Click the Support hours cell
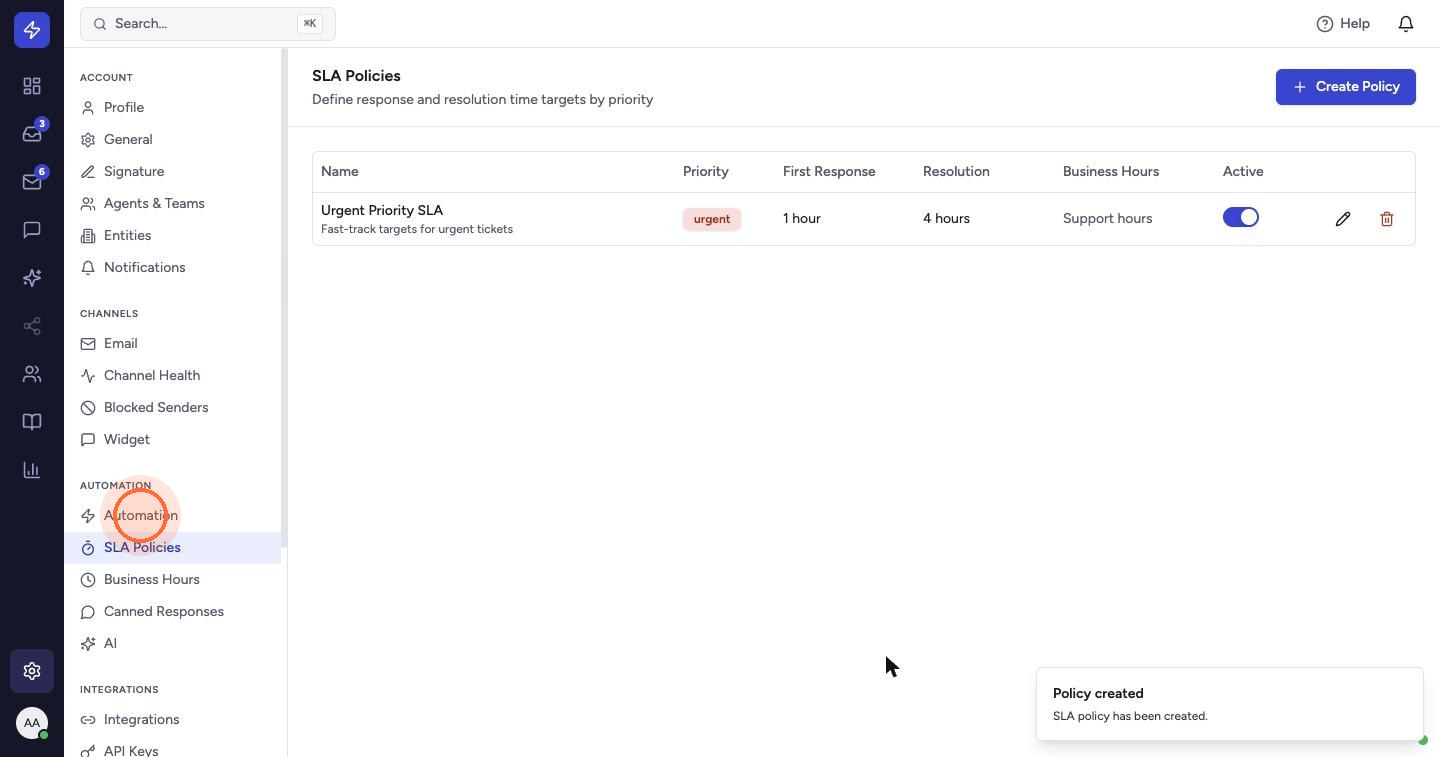This screenshot has height=757, width=1440. point(1107,219)
